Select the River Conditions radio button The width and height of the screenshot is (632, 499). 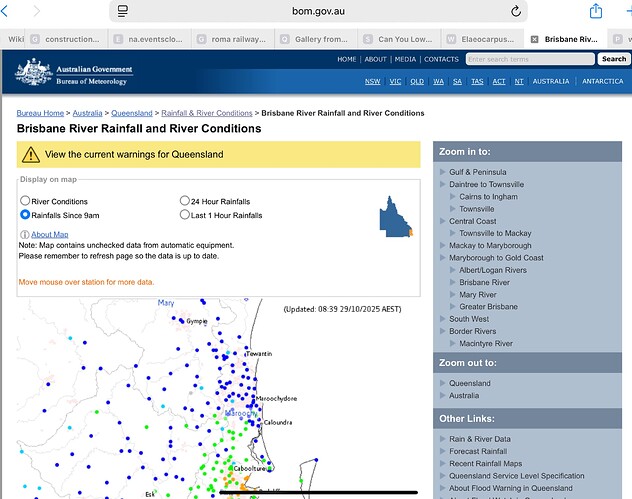point(25,200)
